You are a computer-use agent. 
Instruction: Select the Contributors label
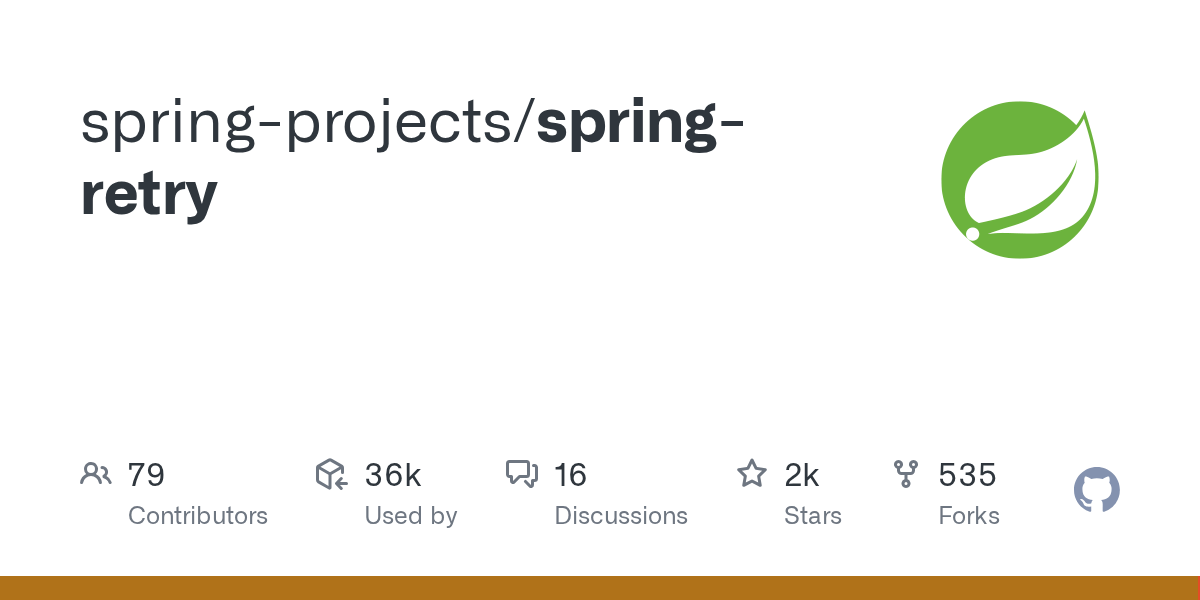198,516
